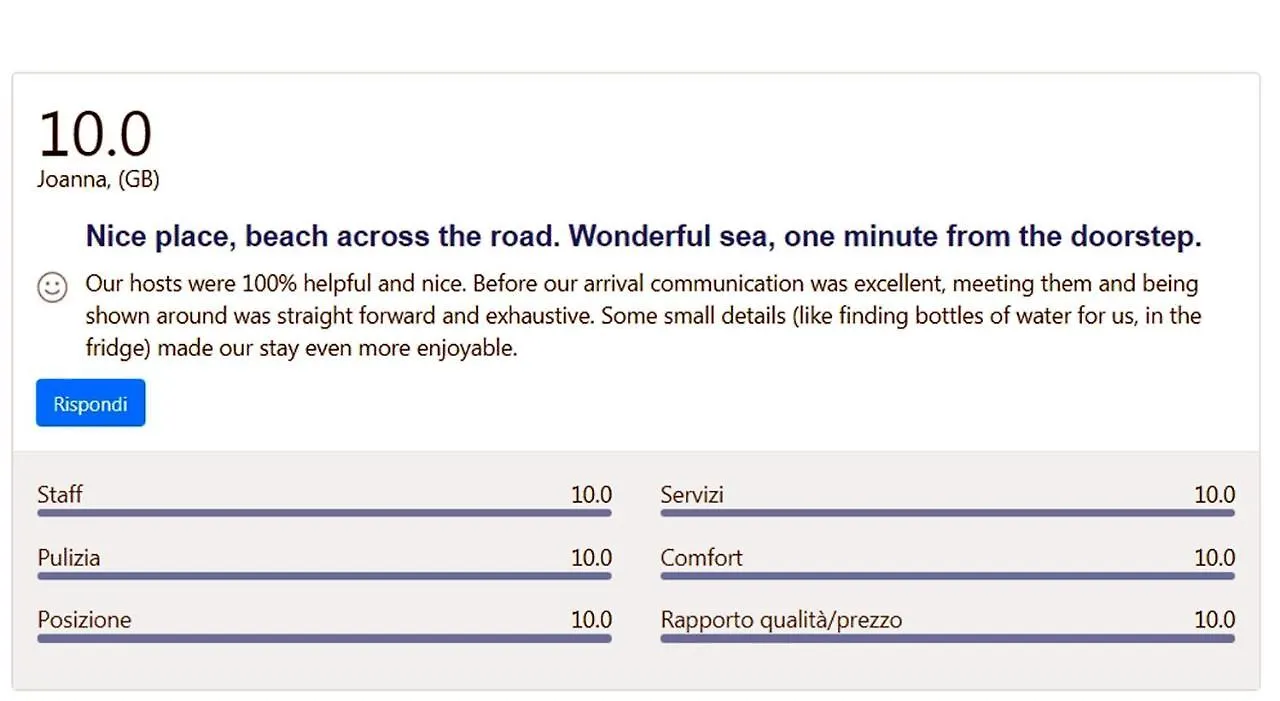Select the Staff label
Viewport: 1280px width, 701px height.
point(60,494)
